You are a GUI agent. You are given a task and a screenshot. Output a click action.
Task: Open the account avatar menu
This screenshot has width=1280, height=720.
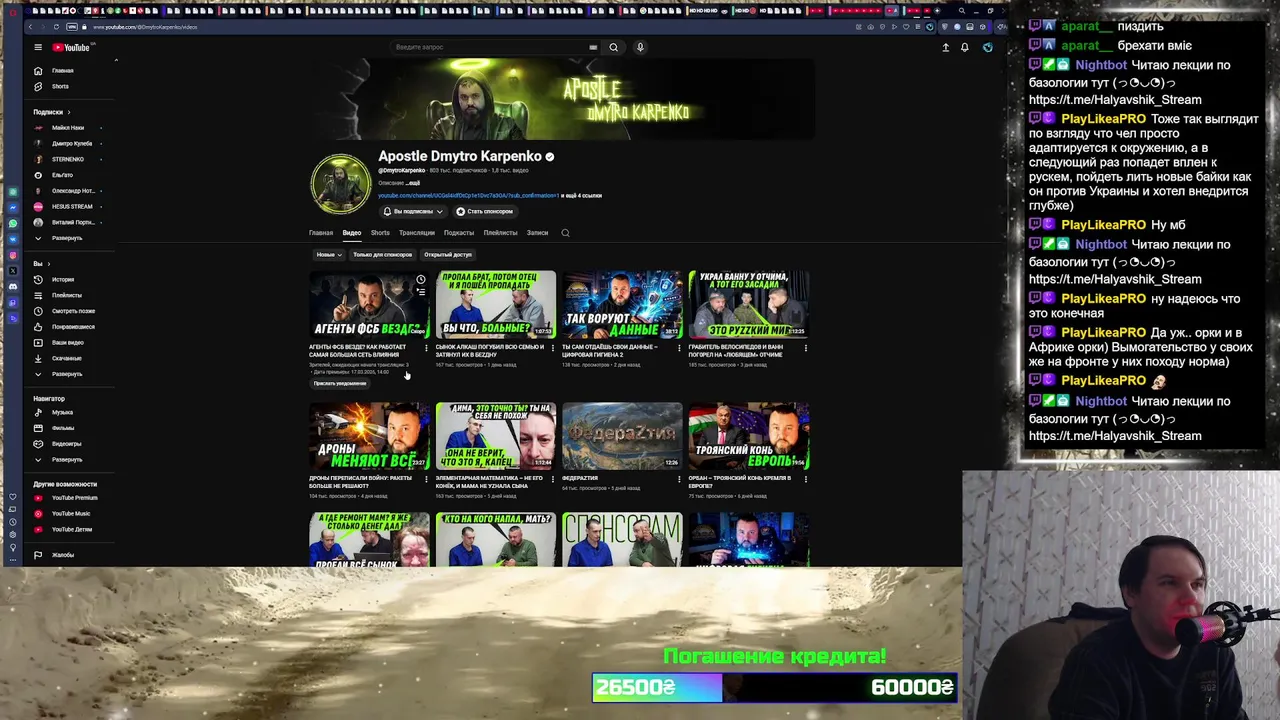(x=987, y=47)
